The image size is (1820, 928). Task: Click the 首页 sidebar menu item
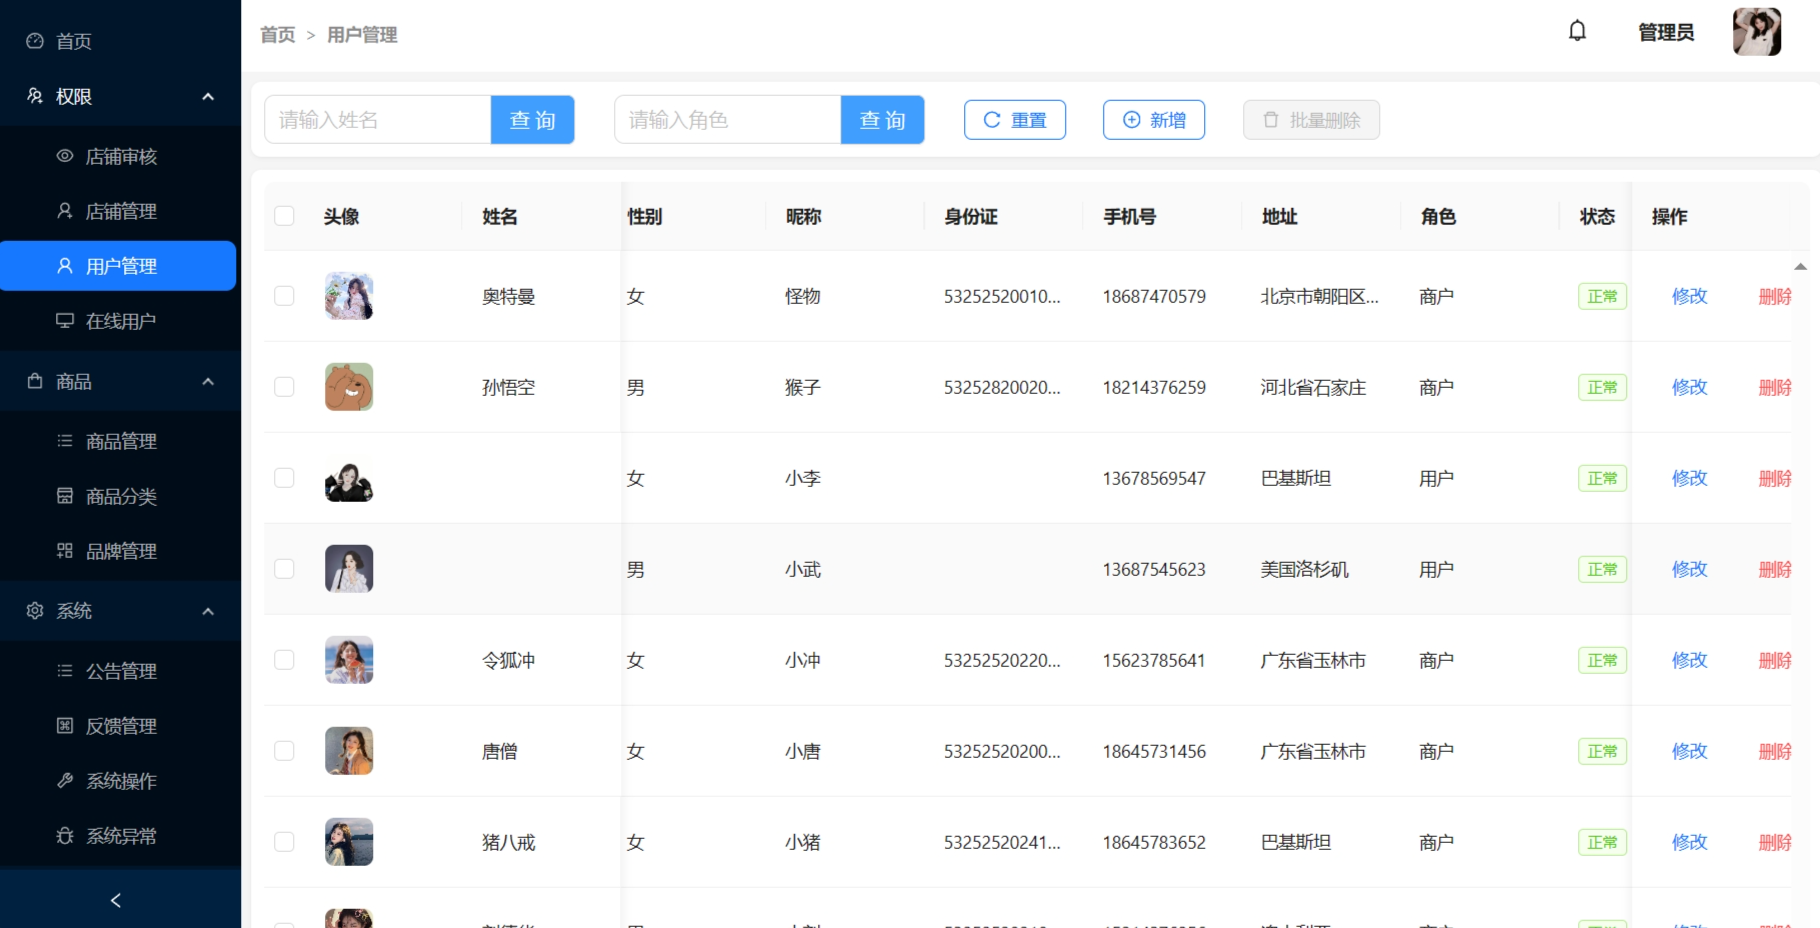coord(120,41)
